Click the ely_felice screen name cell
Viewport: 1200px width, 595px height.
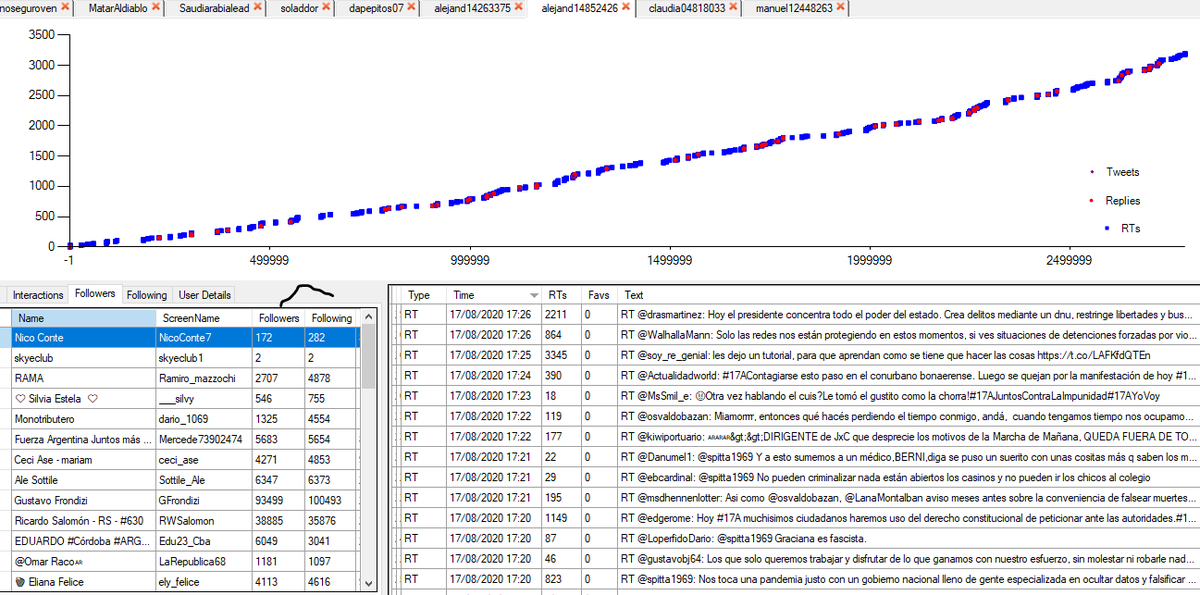203,581
